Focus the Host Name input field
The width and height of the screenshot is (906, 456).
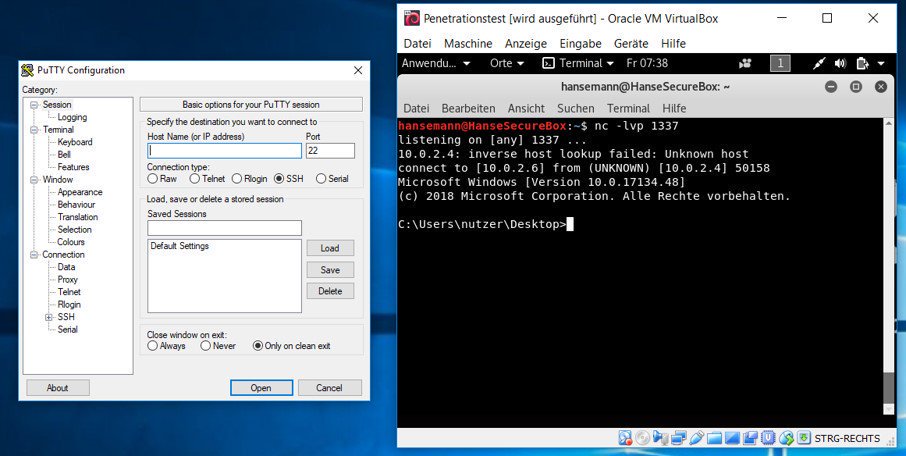pyautogui.click(x=224, y=151)
